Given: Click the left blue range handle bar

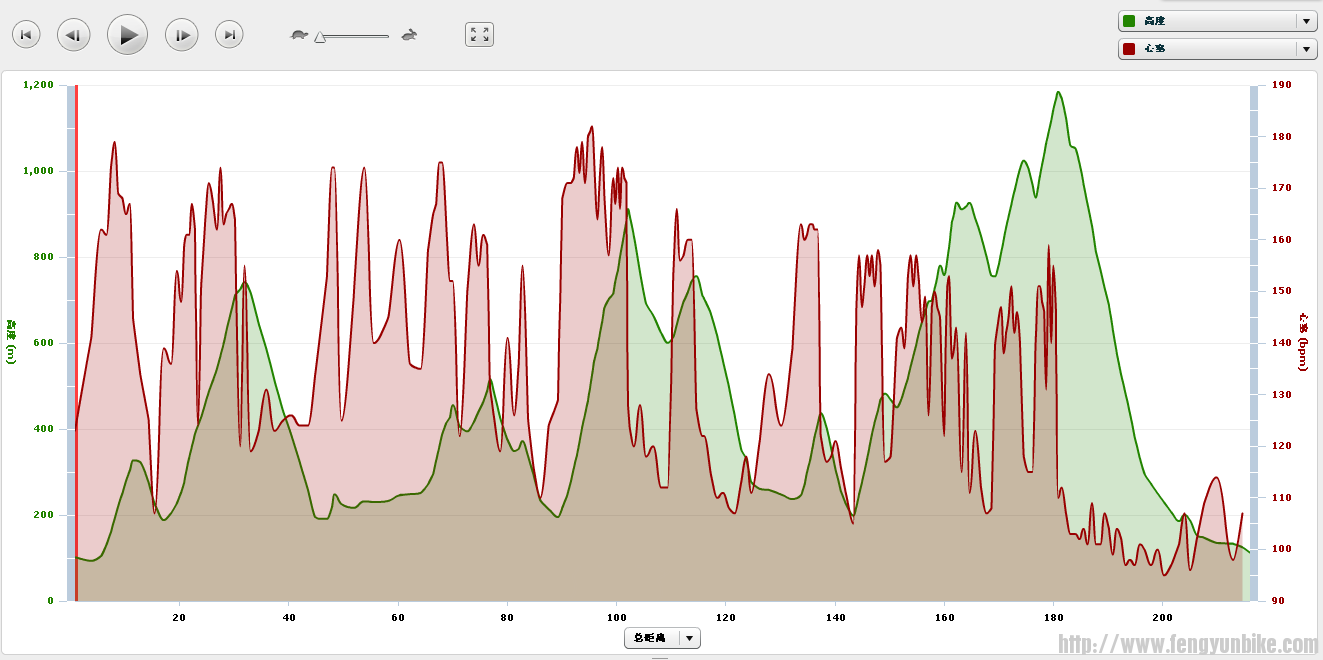Looking at the screenshot, I should [71, 340].
